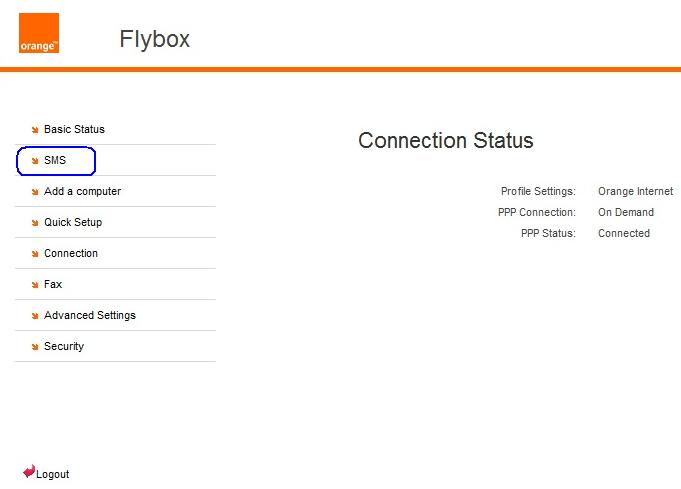Click the arrow icon beside Add a computer

coord(35,192)
